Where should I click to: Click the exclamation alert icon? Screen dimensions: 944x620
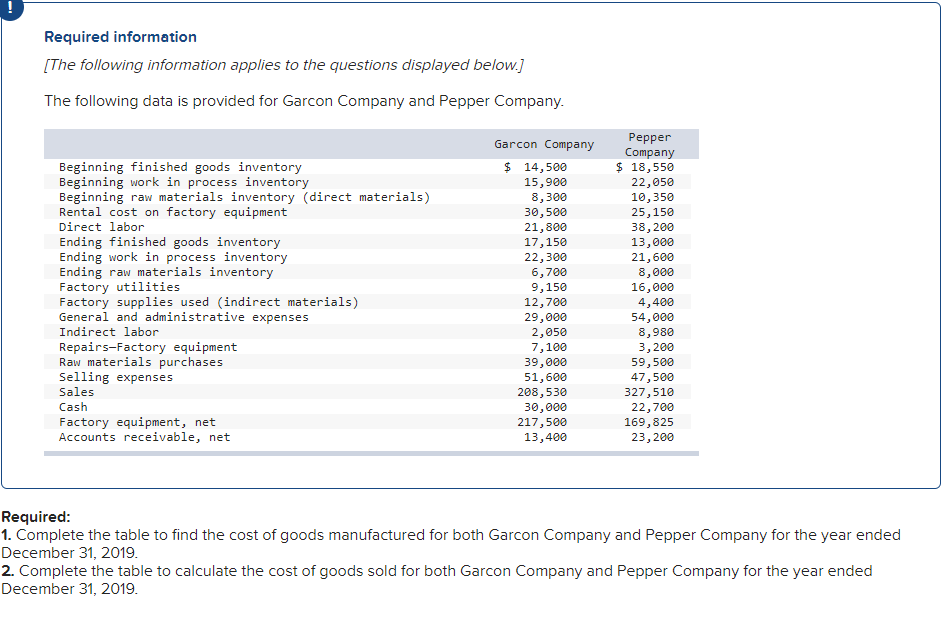click(10, 8)
